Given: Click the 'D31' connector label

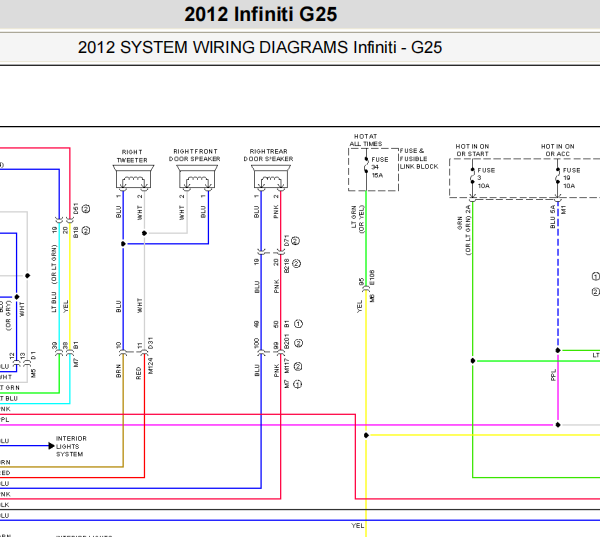Looking at the screenshot, I should 150,343.
